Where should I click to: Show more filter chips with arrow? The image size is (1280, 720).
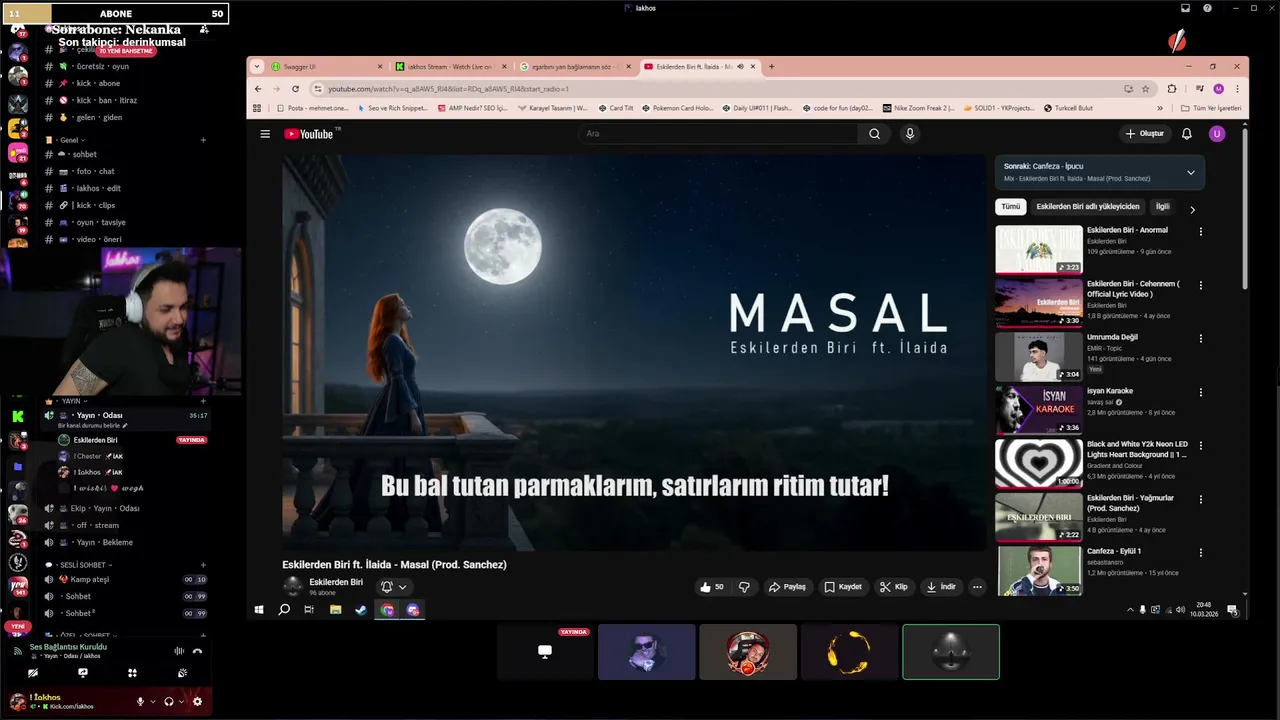pyautogui.click(x=1192, y=209)
